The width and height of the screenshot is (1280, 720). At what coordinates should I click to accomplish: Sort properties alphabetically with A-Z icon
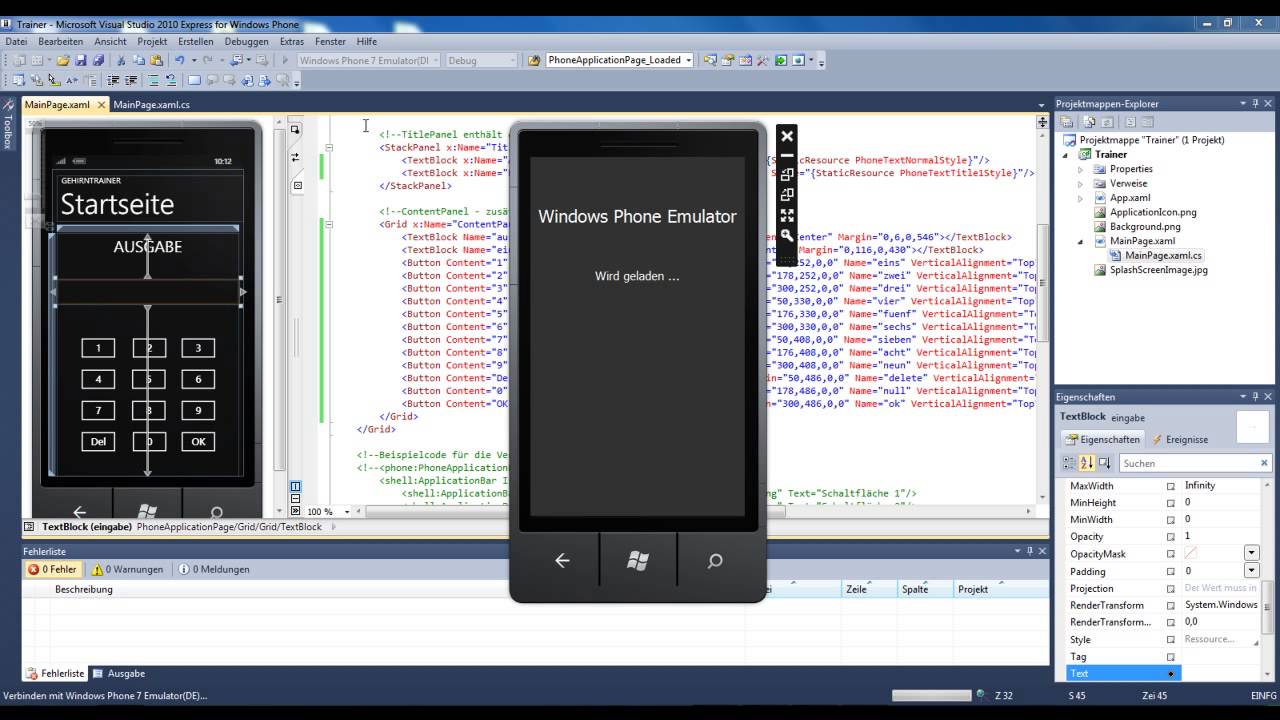1087,463
